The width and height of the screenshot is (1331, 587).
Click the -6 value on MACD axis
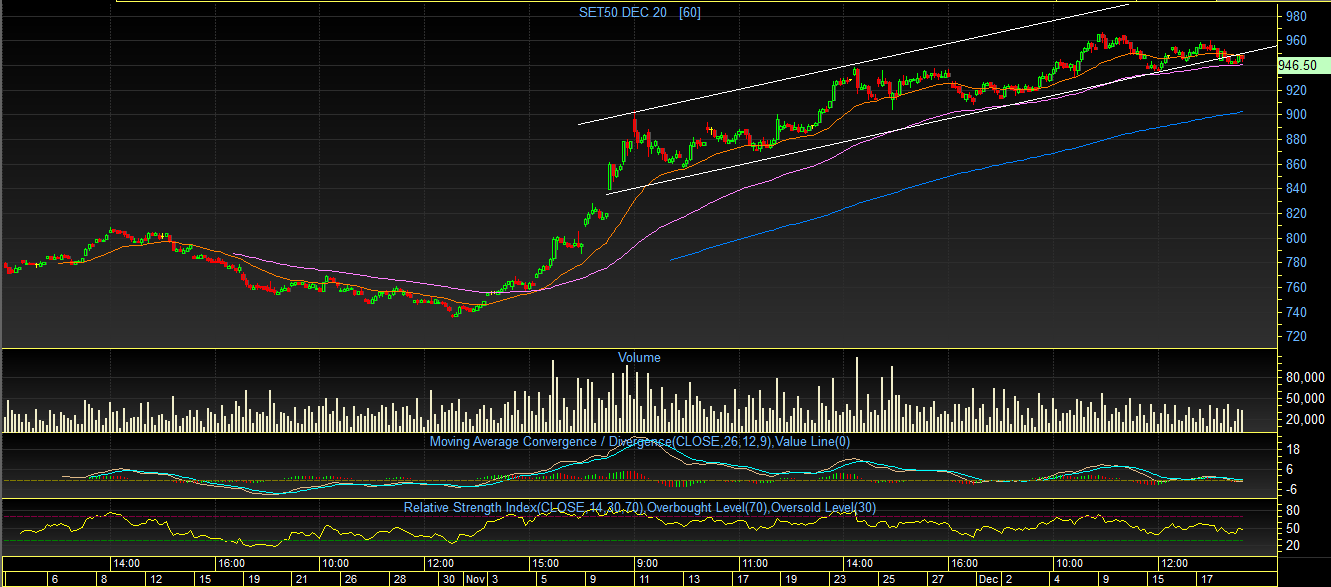[1292, 490]
